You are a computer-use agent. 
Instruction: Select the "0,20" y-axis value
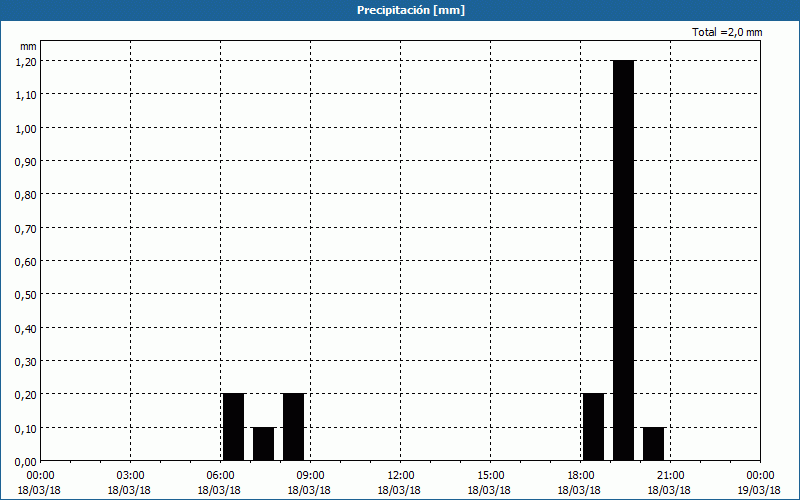26,395
